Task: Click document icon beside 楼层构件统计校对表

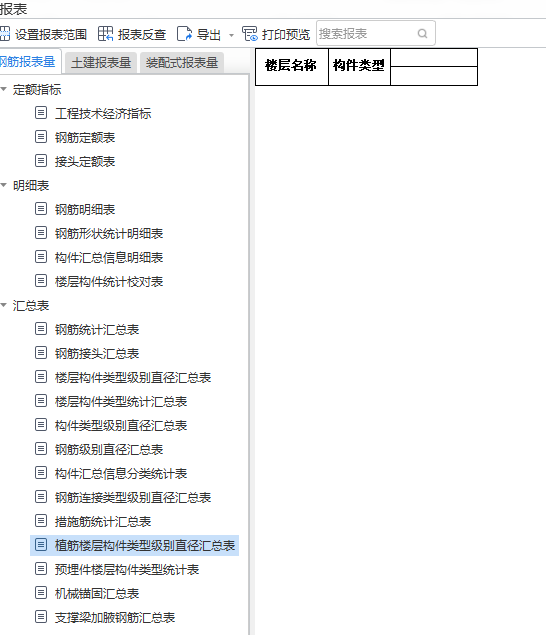Action: point(41,281)
